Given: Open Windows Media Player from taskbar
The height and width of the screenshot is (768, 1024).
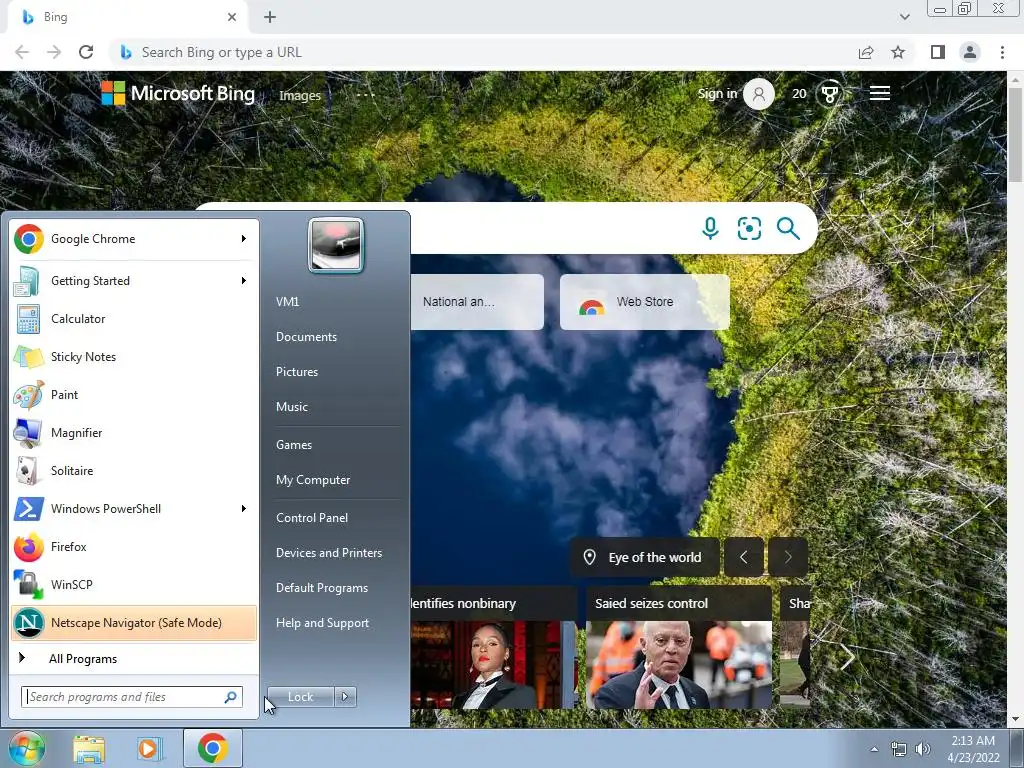Looking at the screenshot, I should [x=150, y=748].
